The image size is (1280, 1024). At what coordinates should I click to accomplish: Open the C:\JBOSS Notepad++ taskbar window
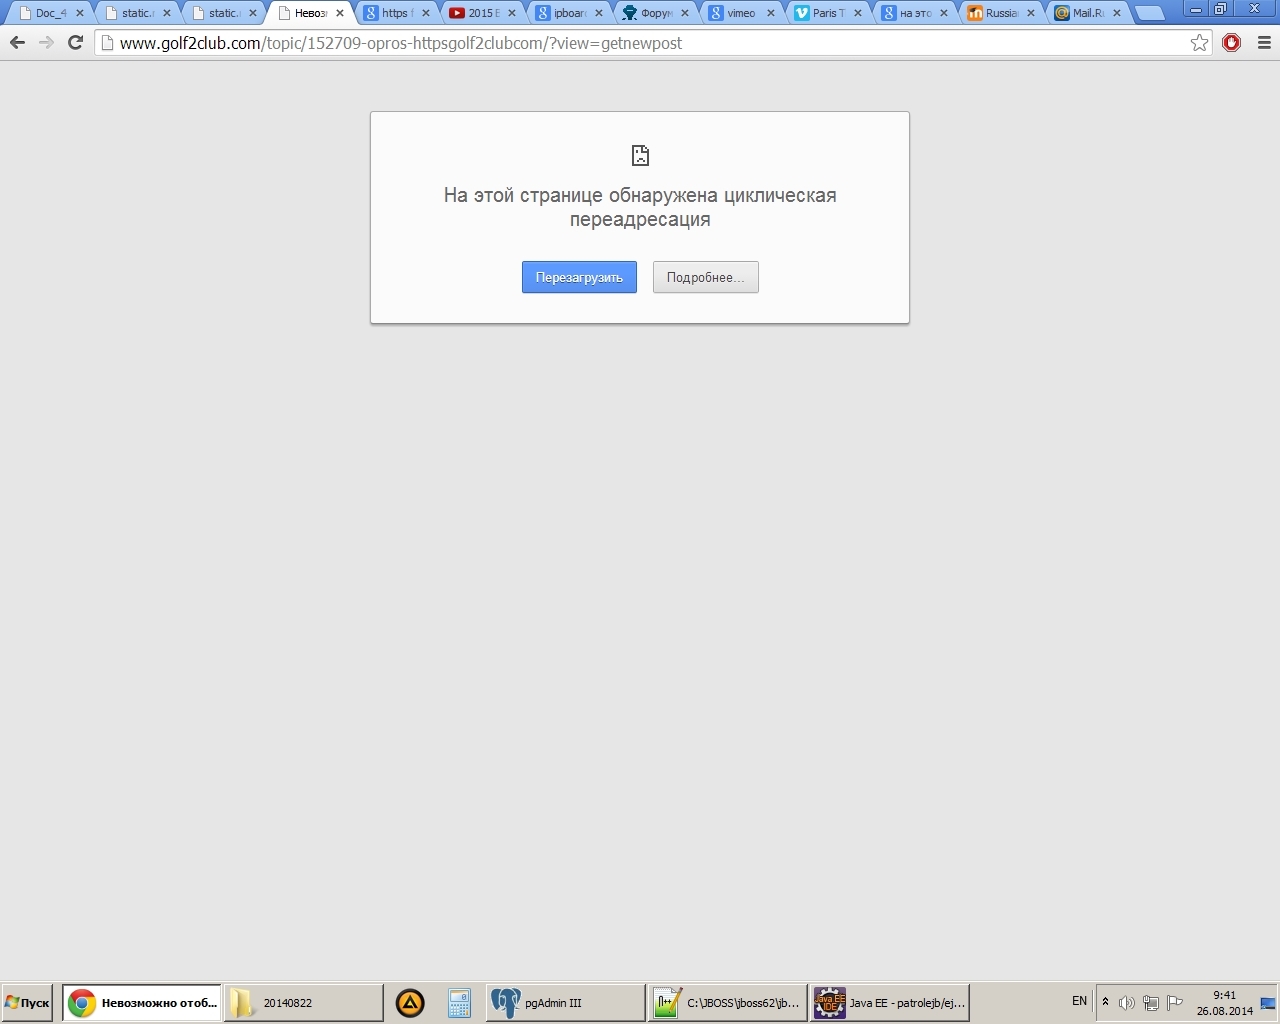click(x=728, y=1002)
